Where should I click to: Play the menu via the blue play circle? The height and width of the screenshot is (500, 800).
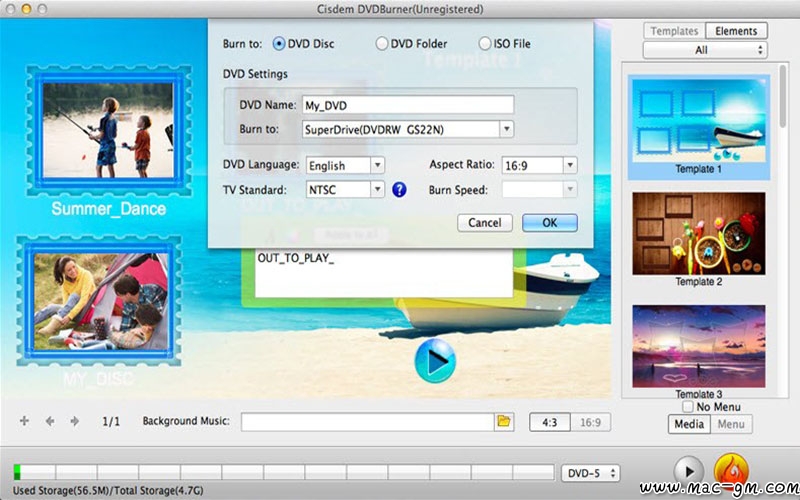tap(435, 361)
